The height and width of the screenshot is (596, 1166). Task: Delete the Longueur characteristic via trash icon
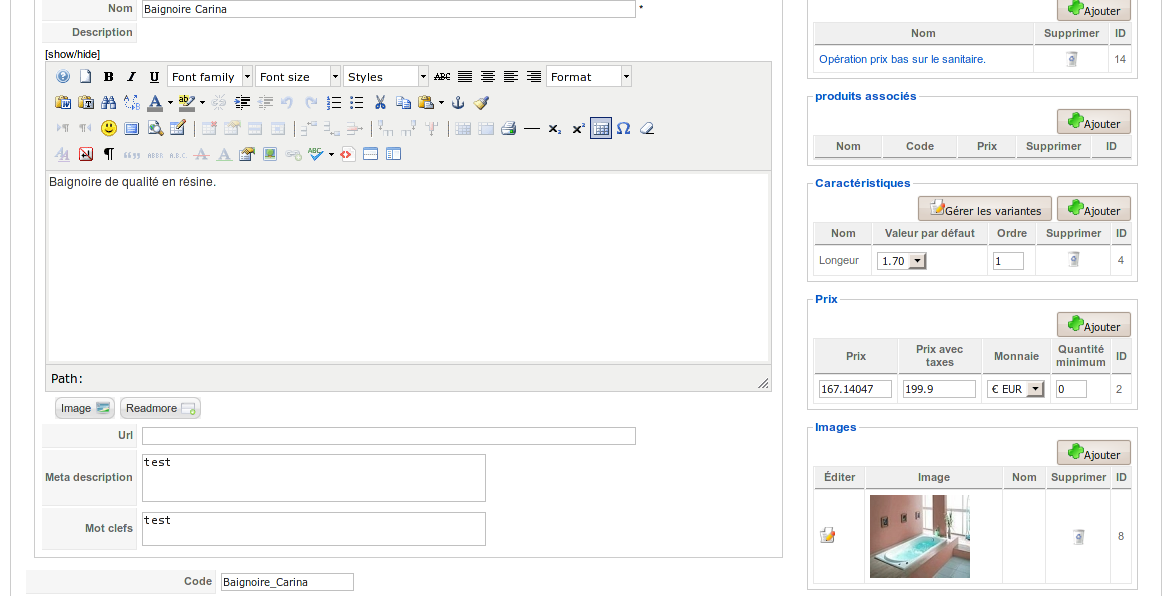click(1073, 260)
